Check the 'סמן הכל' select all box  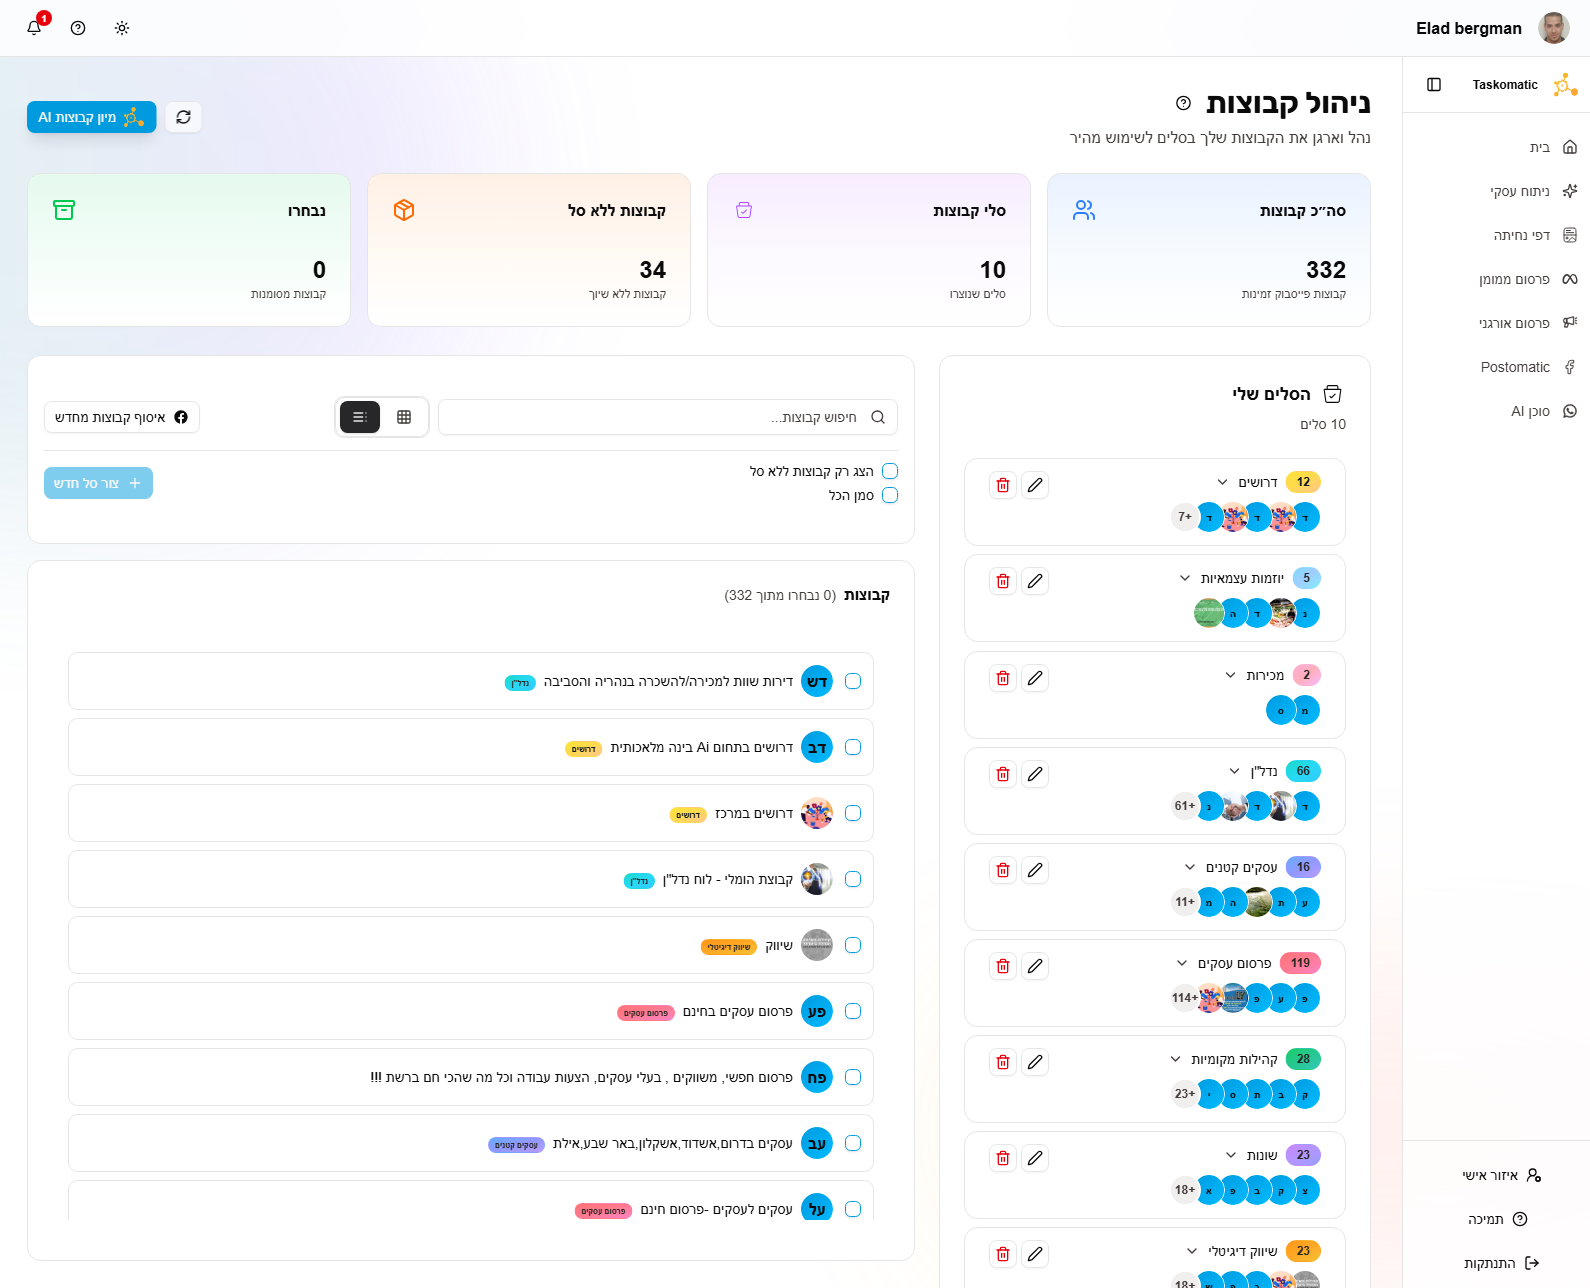(x=890, y=495)
